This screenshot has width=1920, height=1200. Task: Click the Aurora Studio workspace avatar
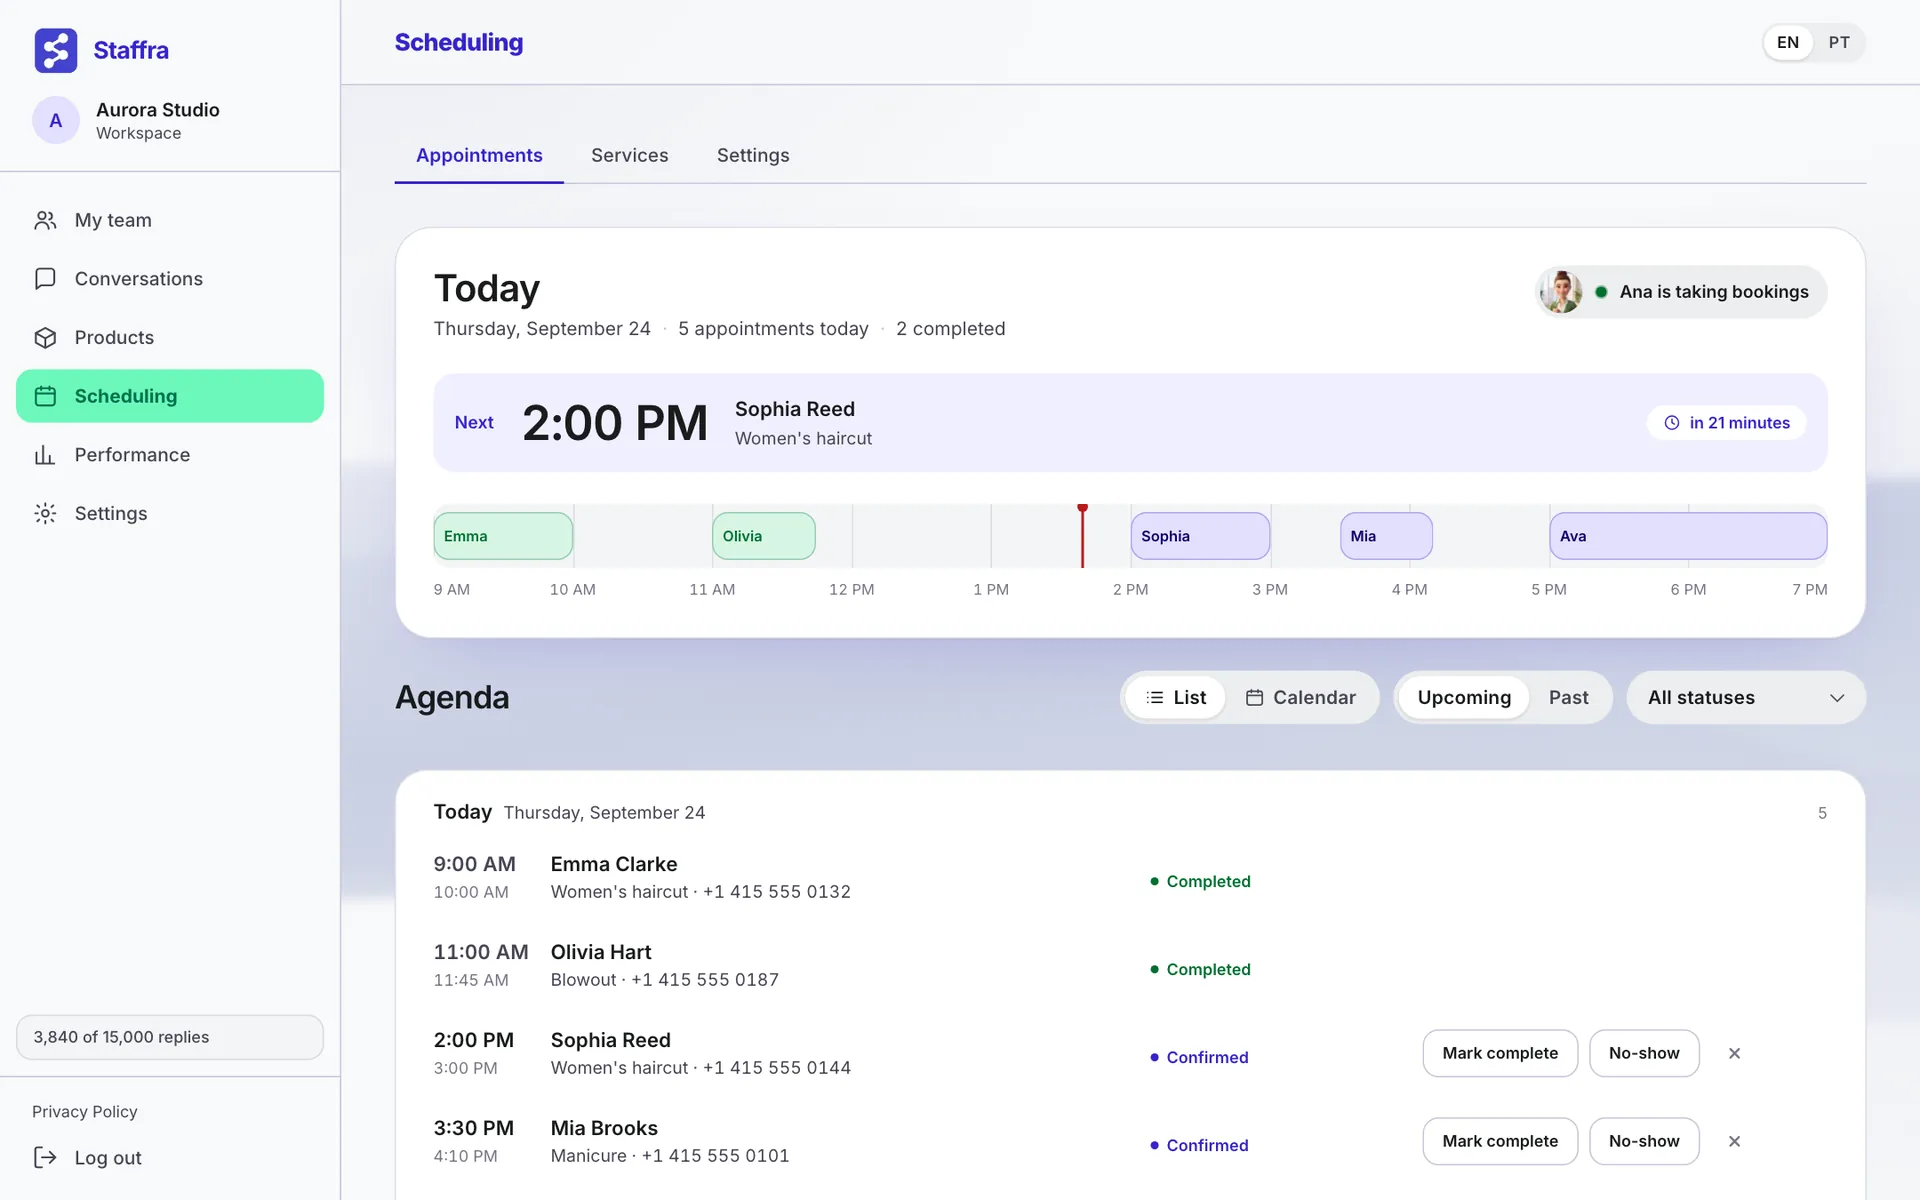click(56, 120)
